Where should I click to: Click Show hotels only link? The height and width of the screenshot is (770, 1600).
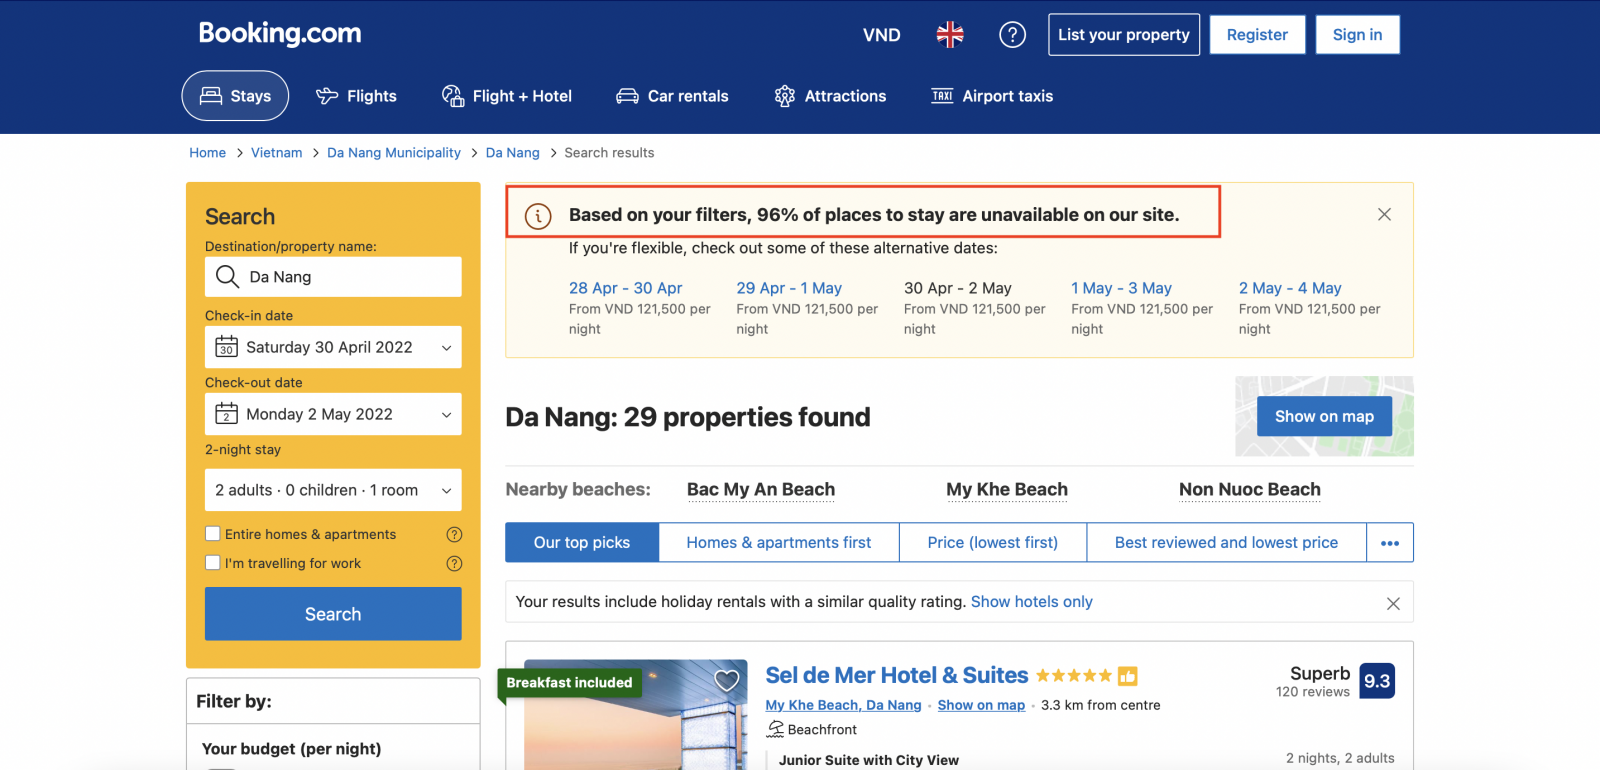click(1032, 602)
